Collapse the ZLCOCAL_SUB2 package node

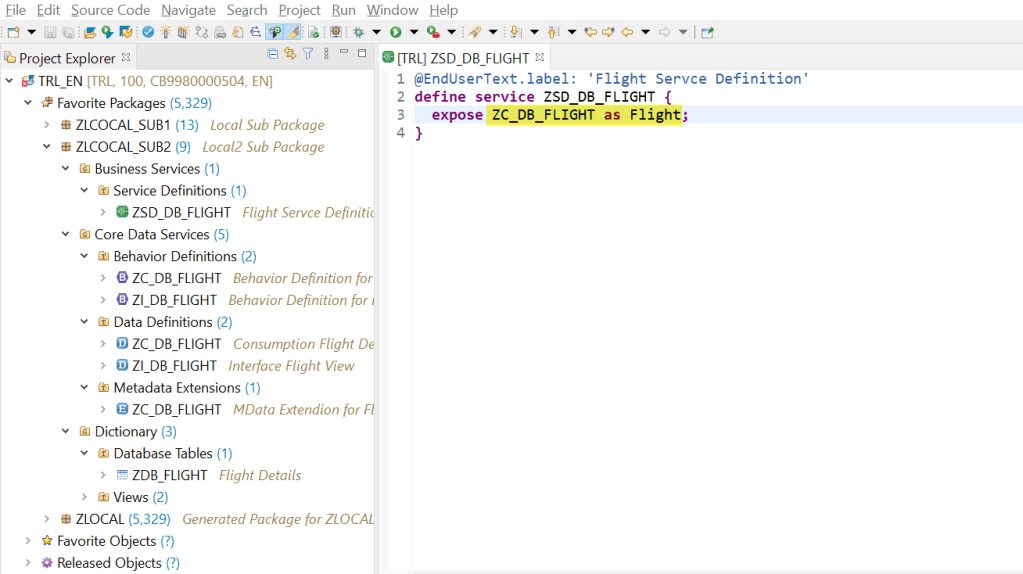[47, 147]
